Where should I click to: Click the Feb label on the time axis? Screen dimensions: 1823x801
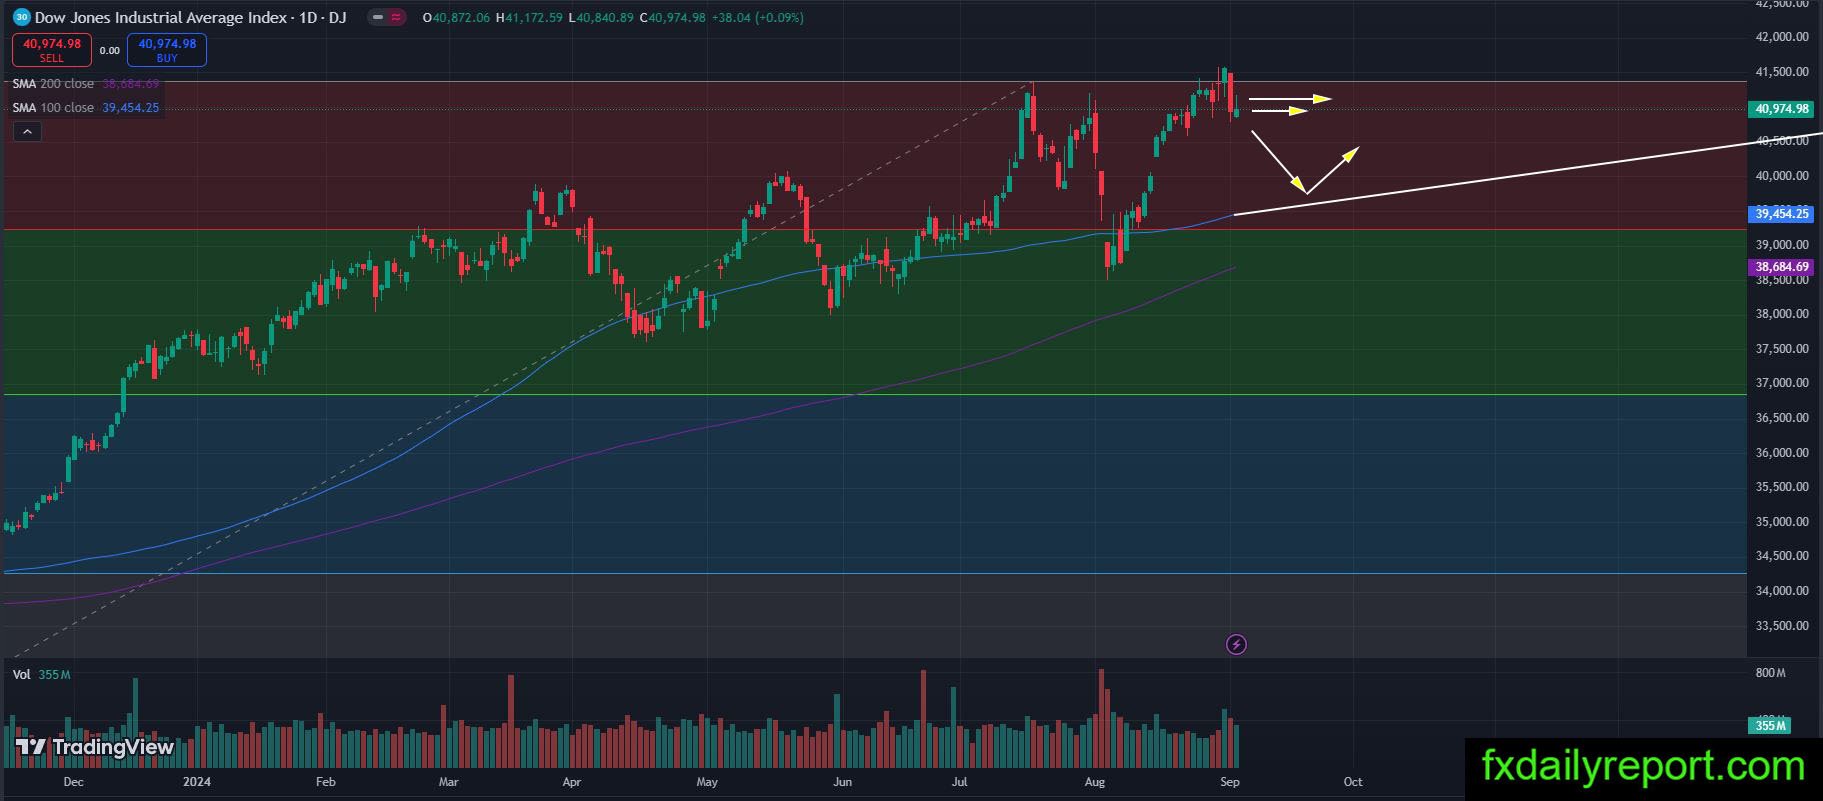(325, 782)
